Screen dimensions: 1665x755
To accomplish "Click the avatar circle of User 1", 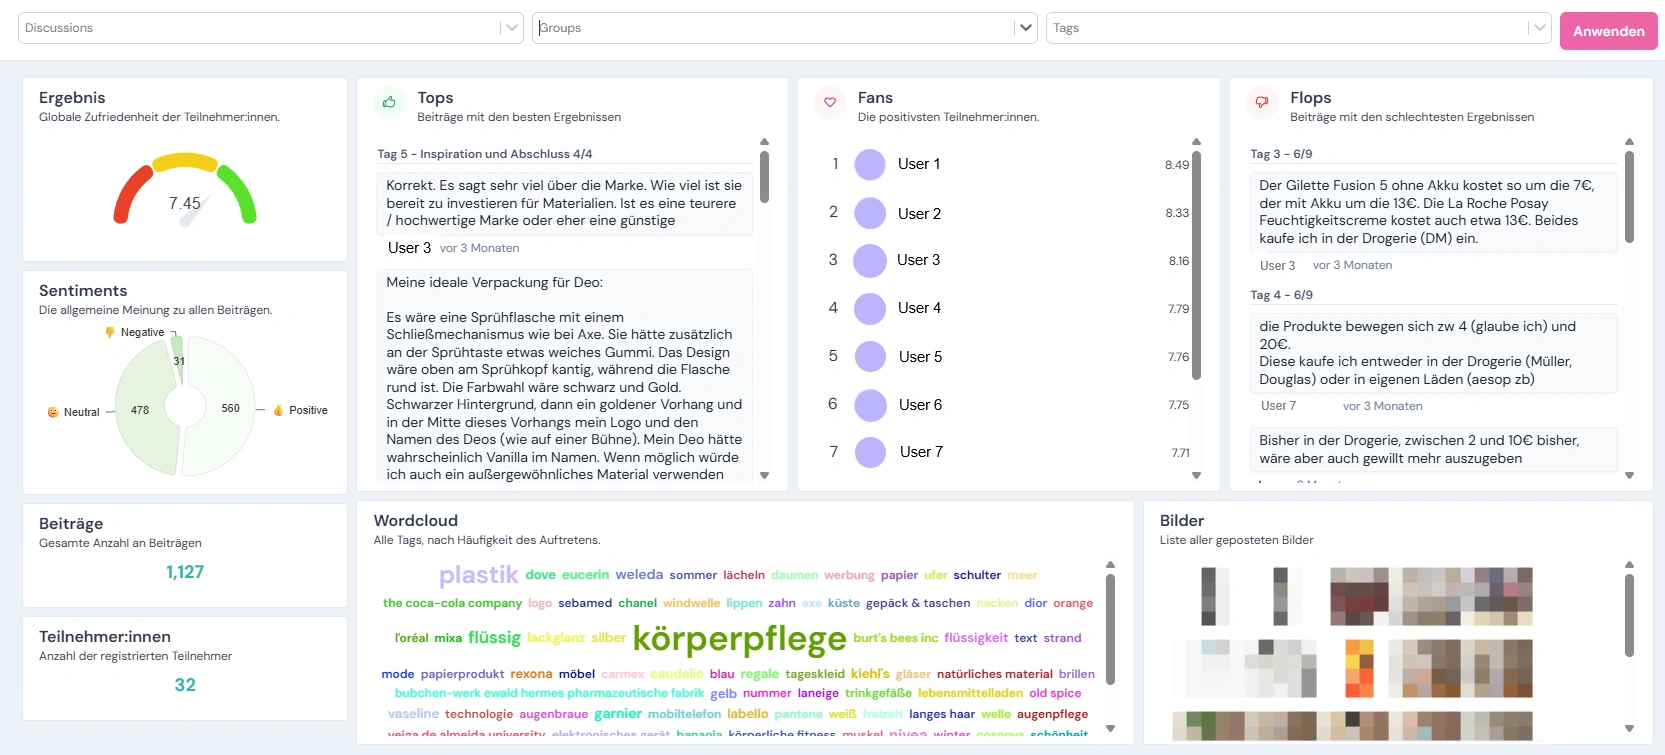I will (870, 165).
